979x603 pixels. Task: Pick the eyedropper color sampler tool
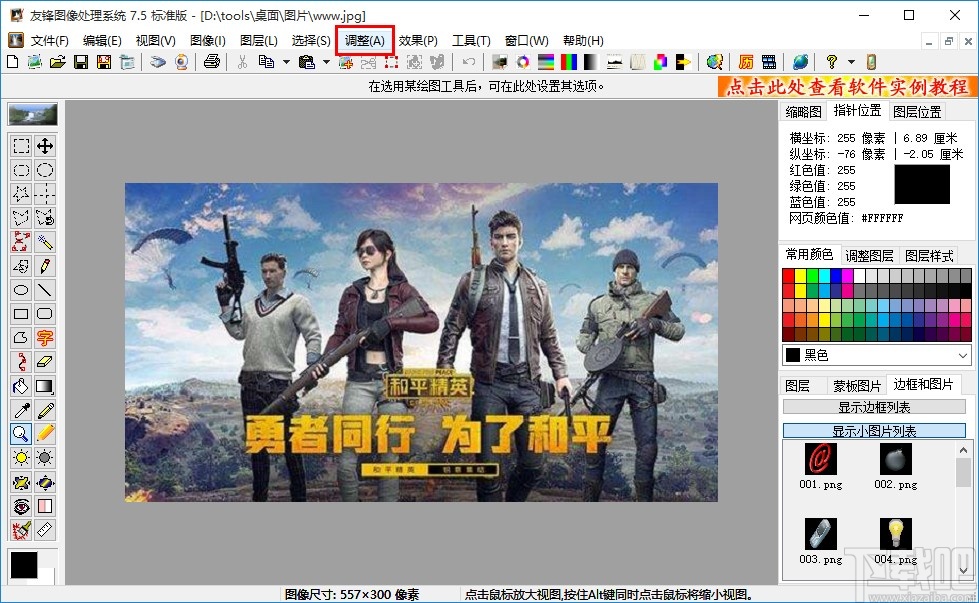click(21, 409)
